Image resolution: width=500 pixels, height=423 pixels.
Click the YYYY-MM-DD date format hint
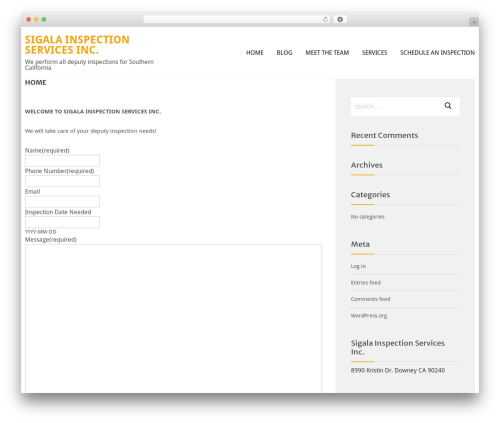point(41,232)
